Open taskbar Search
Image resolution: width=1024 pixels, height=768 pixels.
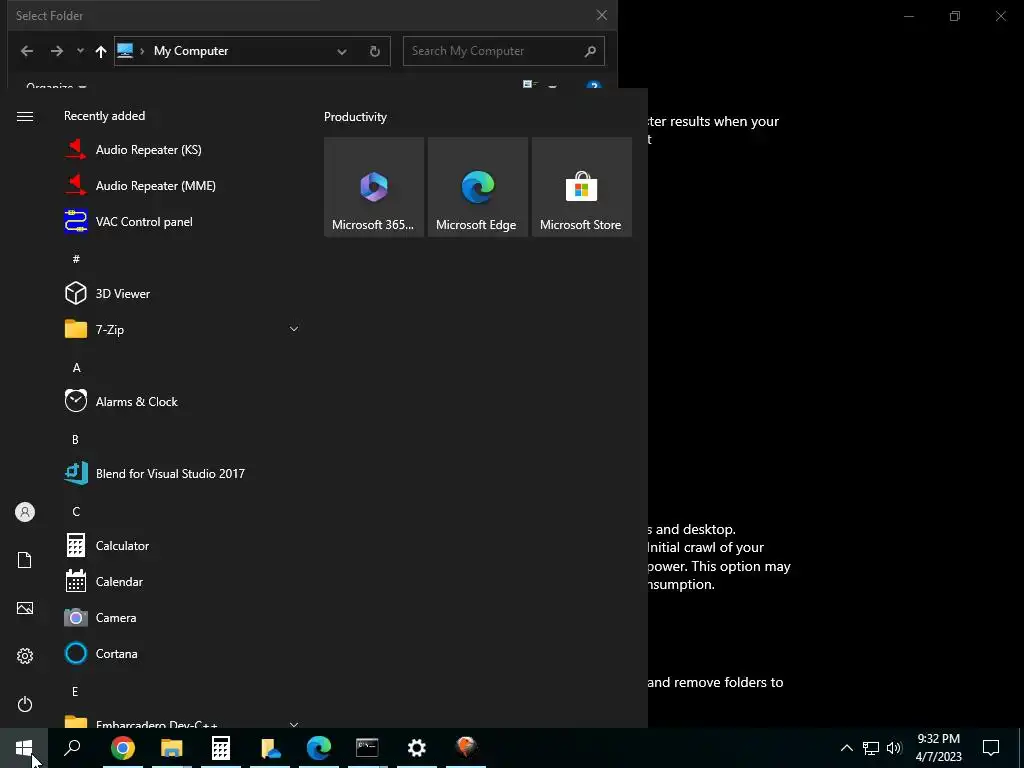[72, 748]
